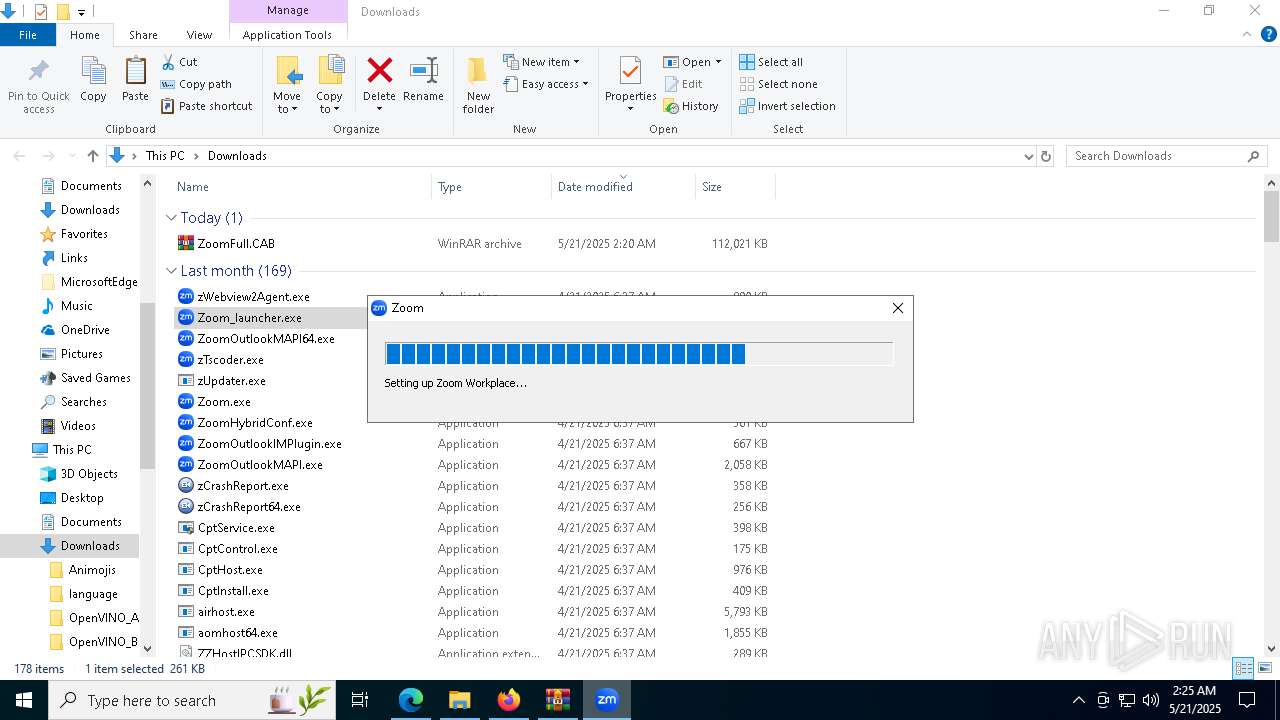Click Paste shortcut in the ribbon
Screen dimensions: 1280x720
(x=207, y=106)
